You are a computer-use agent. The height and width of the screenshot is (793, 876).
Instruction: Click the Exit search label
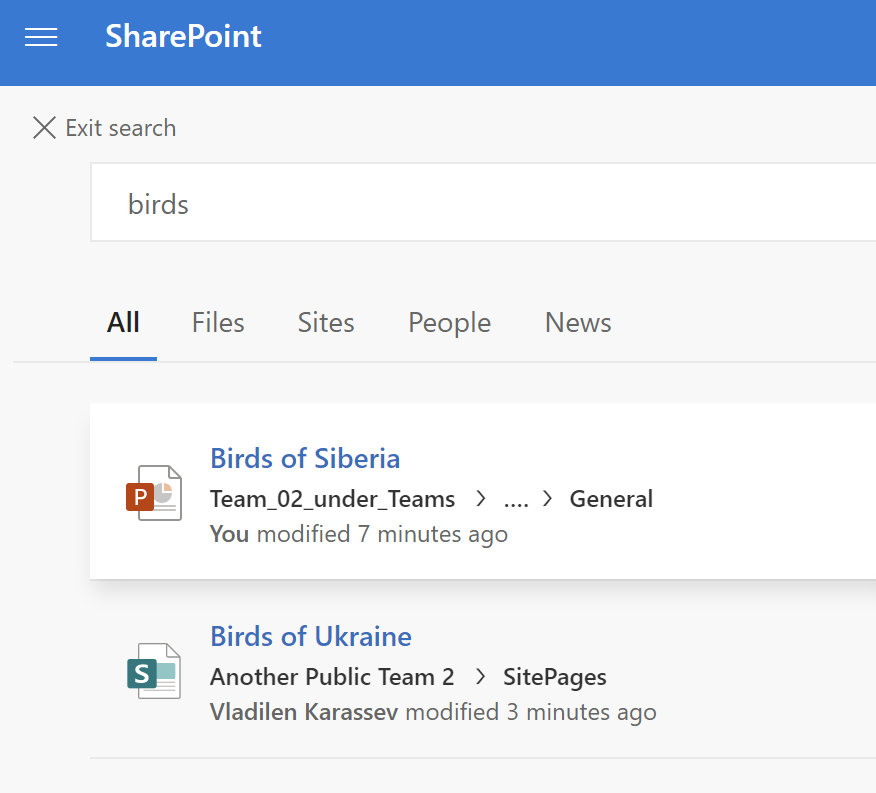pos(121,128)
